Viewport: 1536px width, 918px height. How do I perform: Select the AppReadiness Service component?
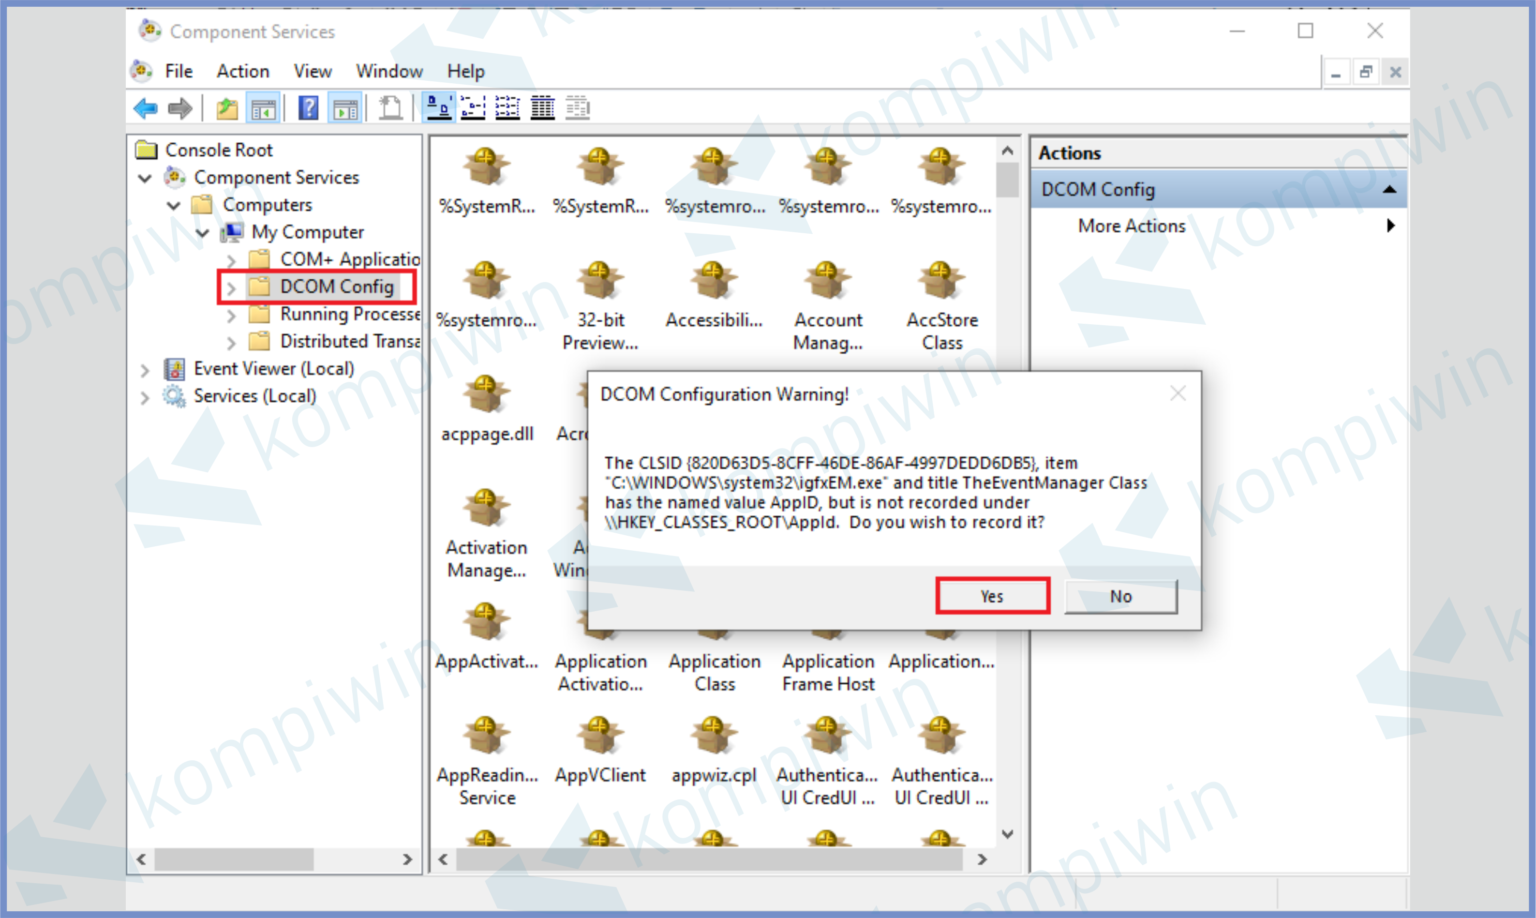486,735
